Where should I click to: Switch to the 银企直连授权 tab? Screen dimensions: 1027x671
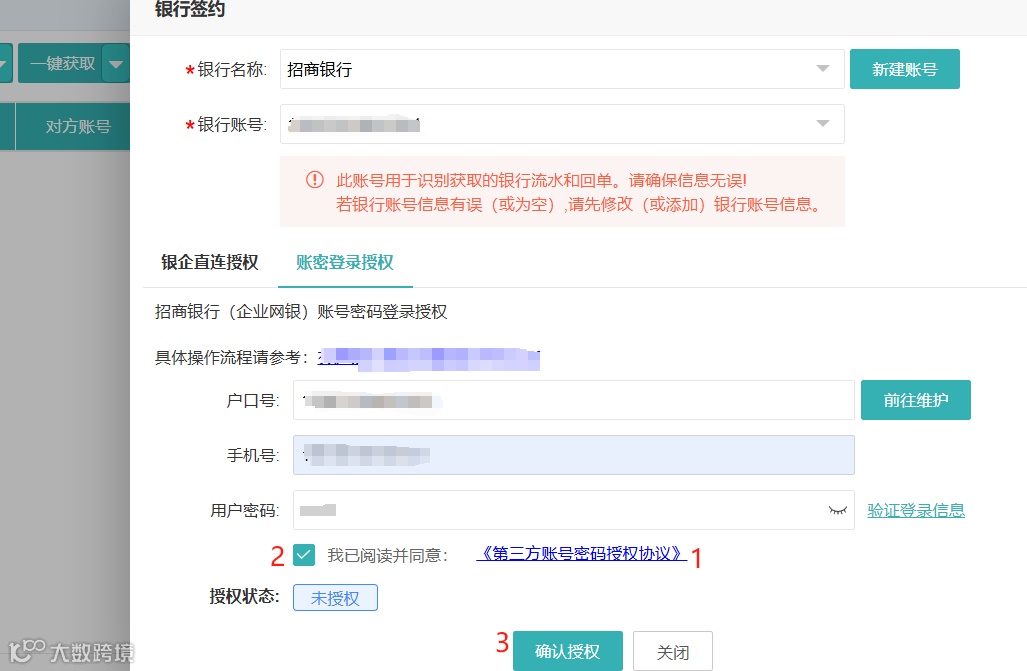pos(210,262)
